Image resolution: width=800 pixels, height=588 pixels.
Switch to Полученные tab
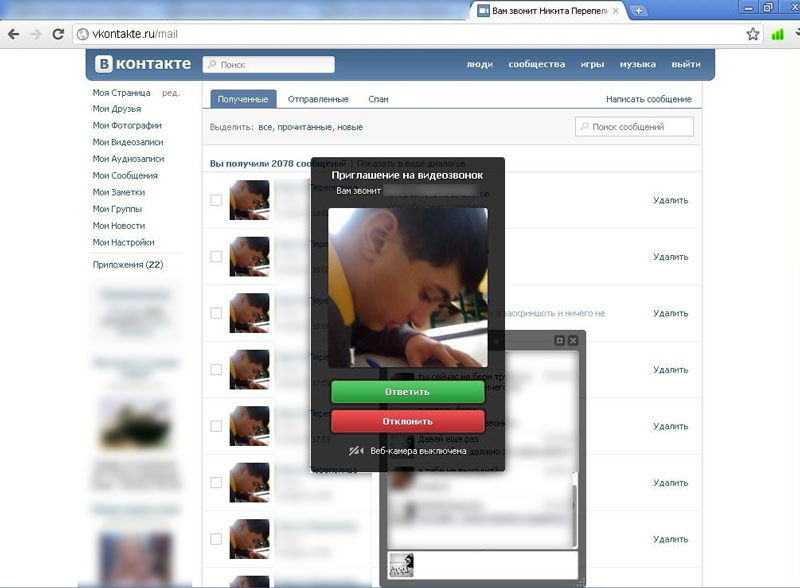(243, 99)
